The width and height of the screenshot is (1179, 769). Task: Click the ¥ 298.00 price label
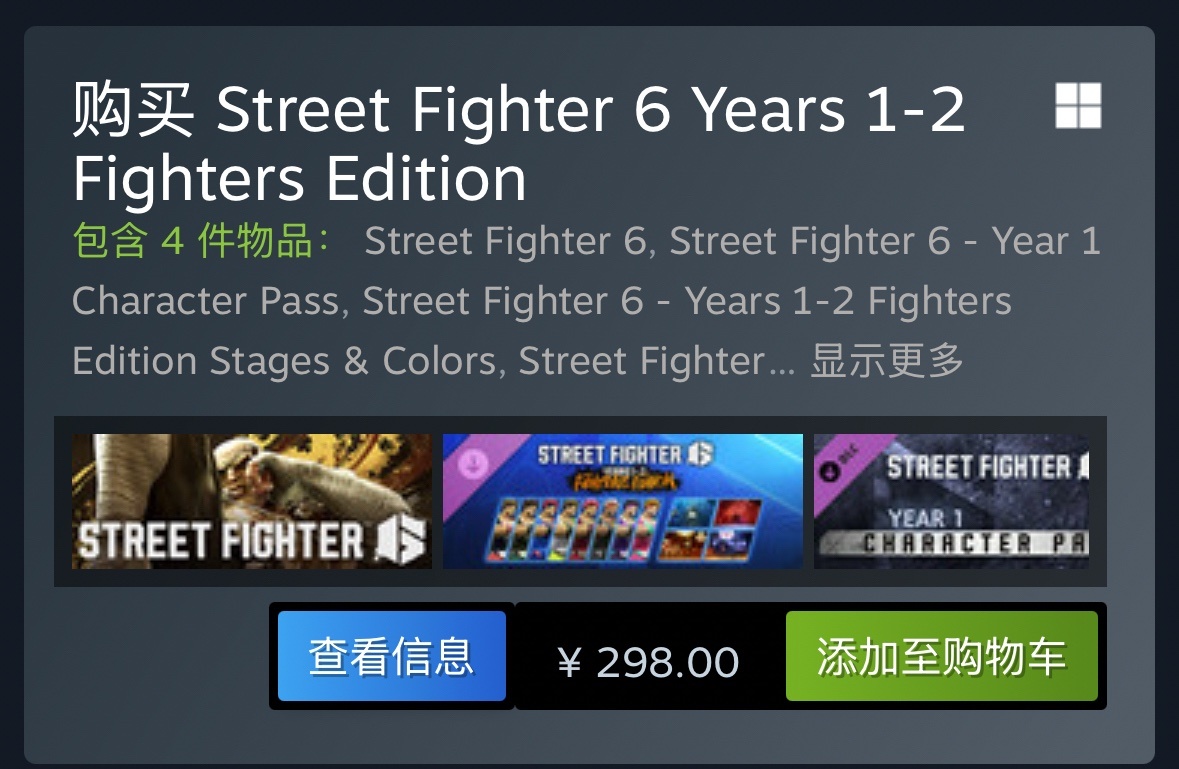click(648, 662)
